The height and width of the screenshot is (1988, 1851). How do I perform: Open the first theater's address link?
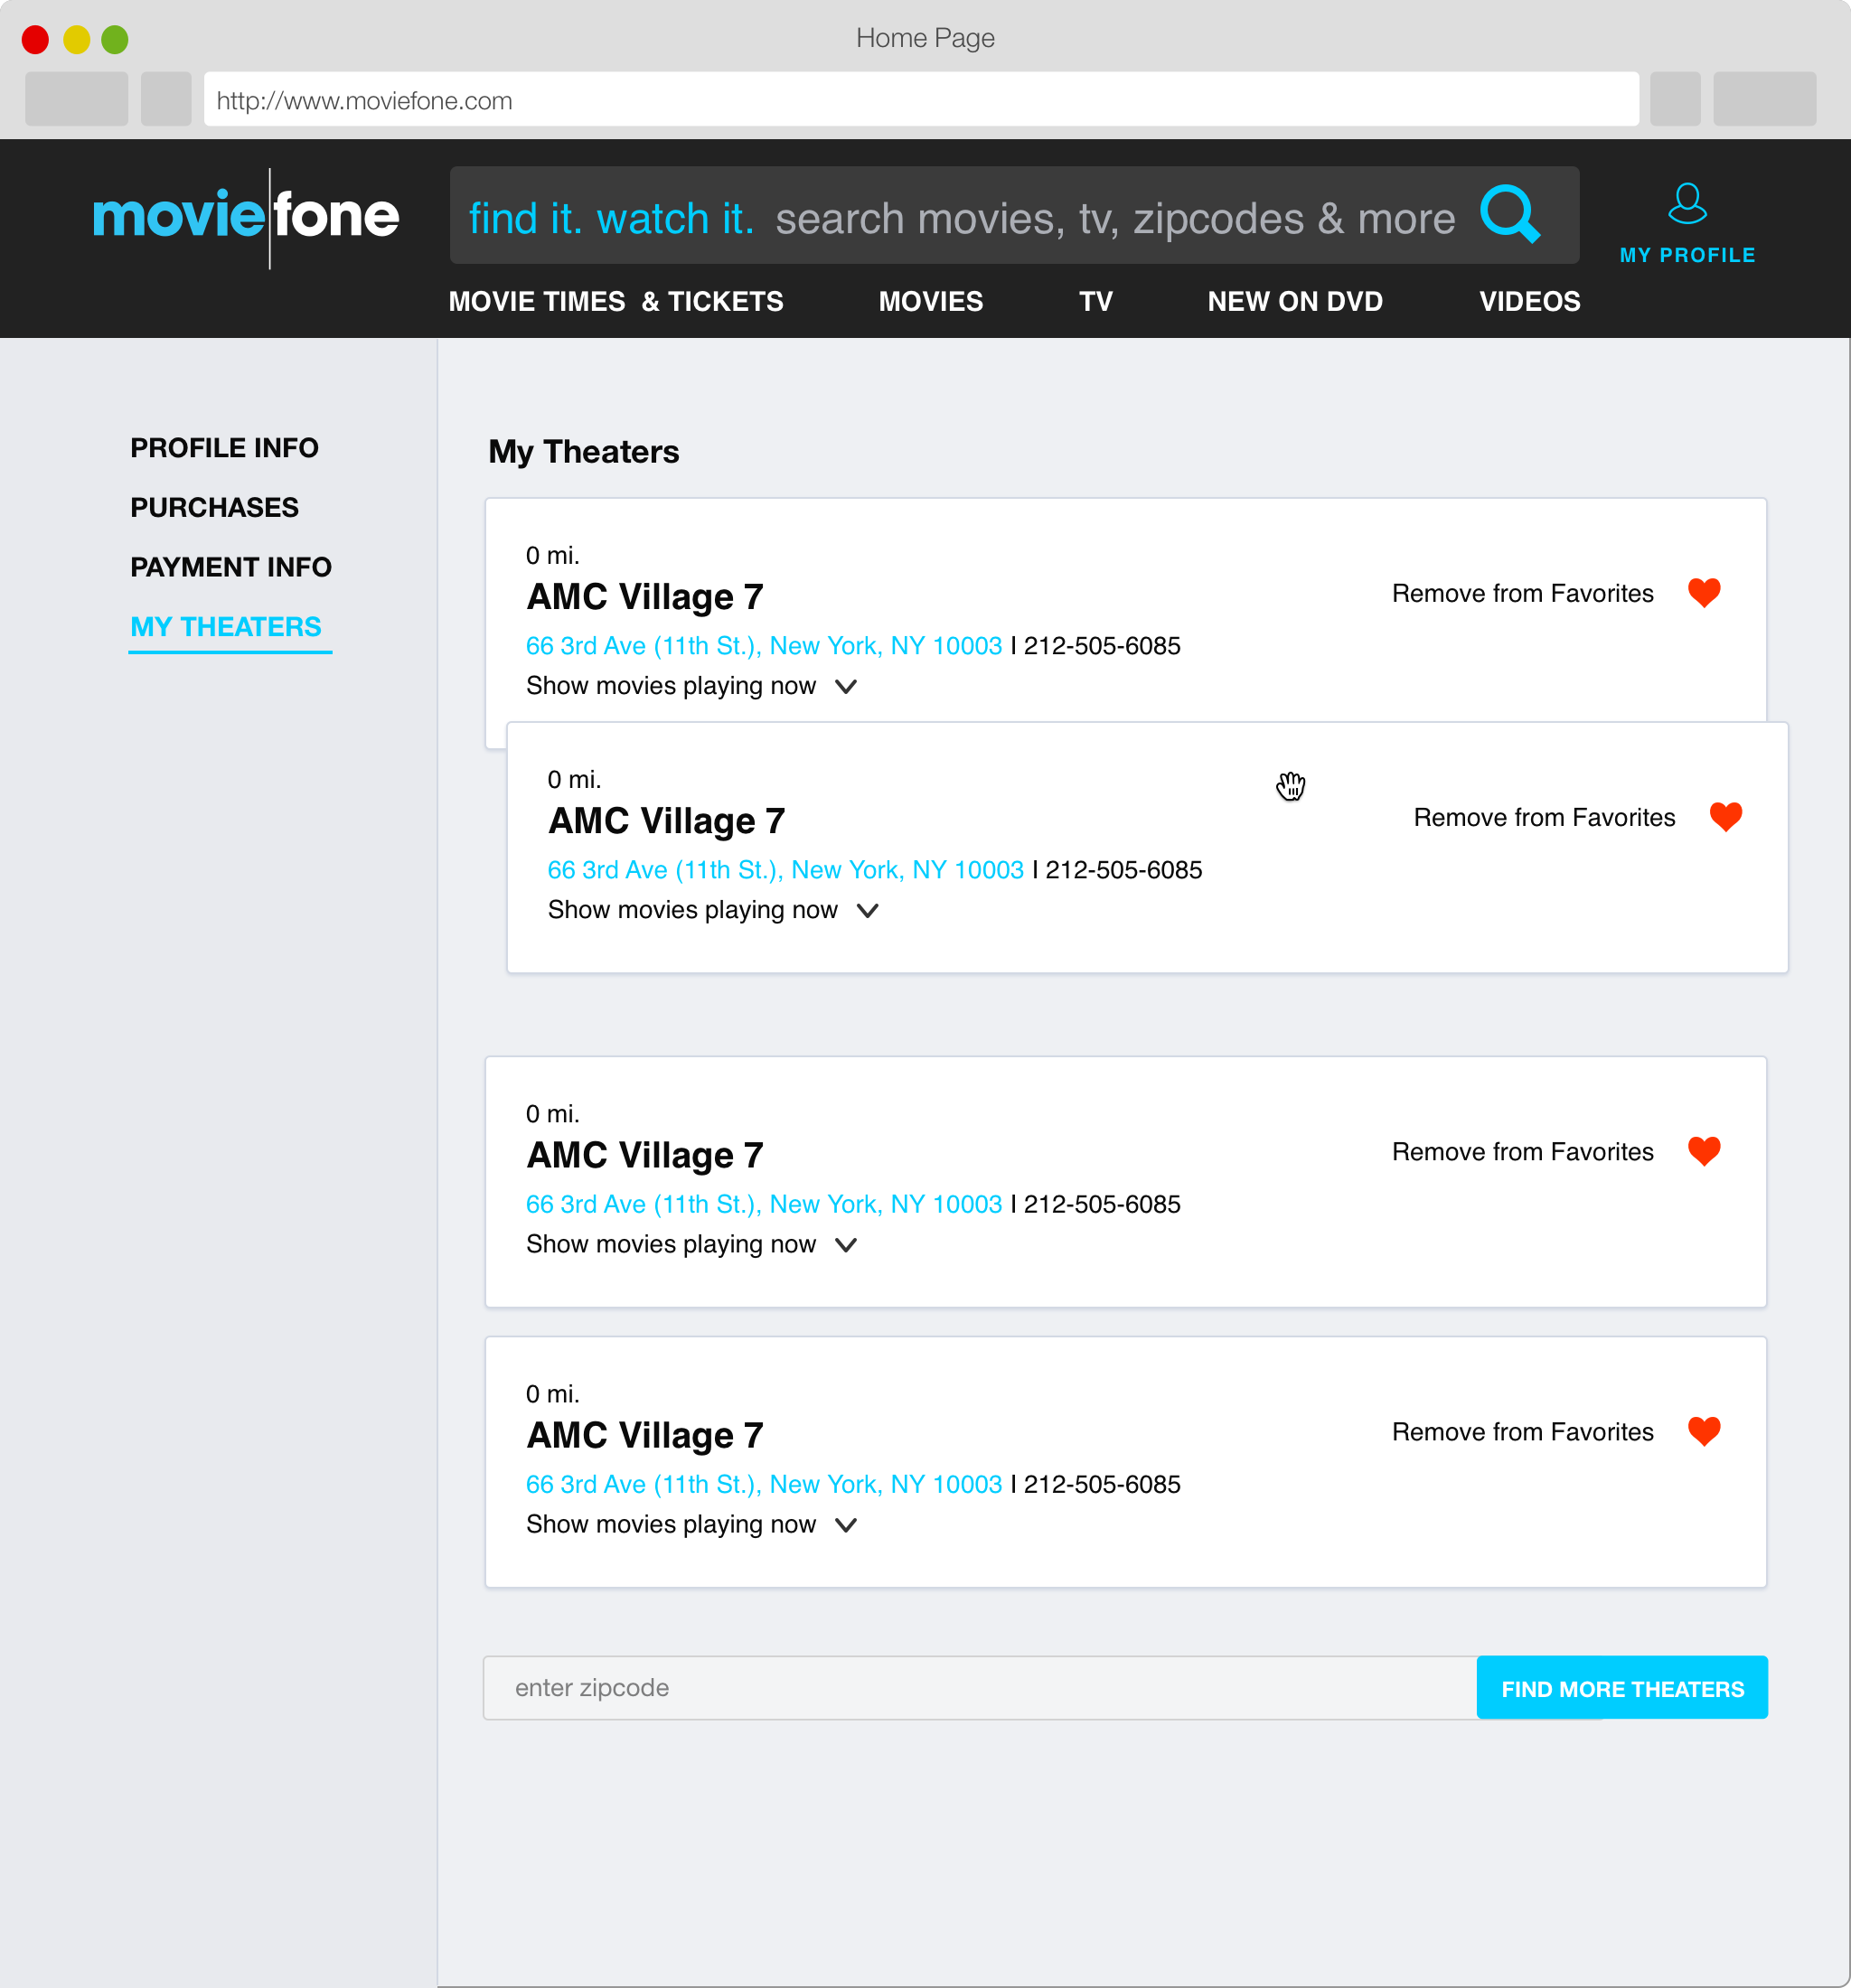pos(763,646)
